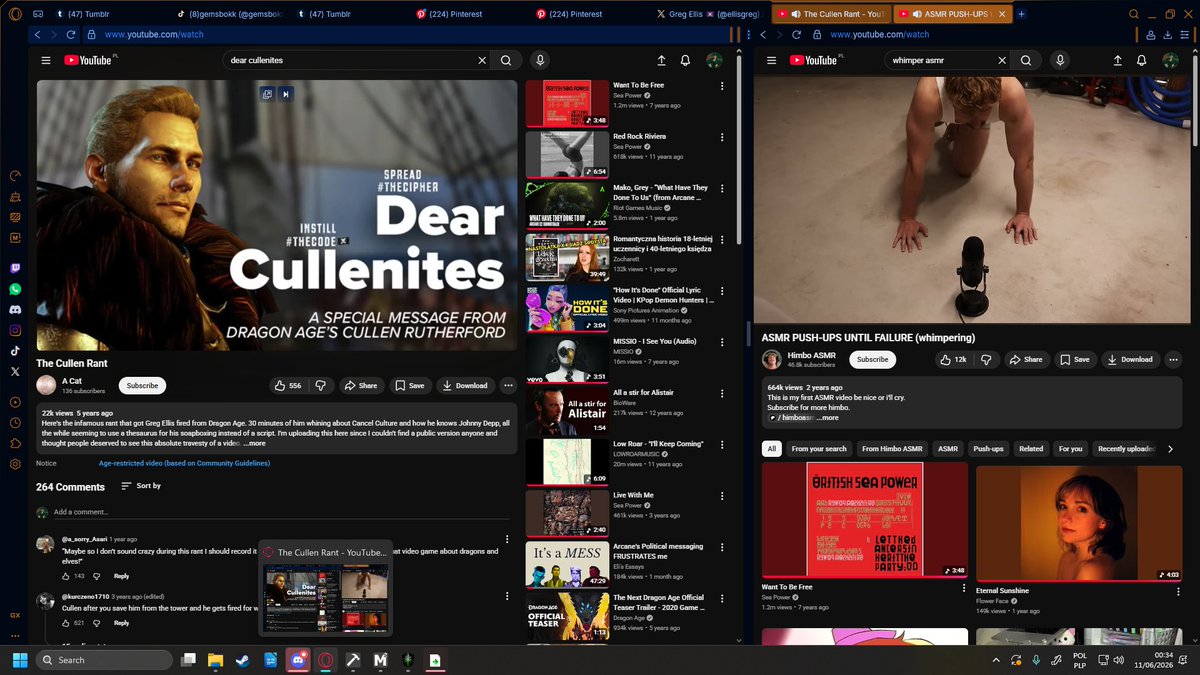
Task: Reload the left YouTube pane
Action: pos(70,34)
